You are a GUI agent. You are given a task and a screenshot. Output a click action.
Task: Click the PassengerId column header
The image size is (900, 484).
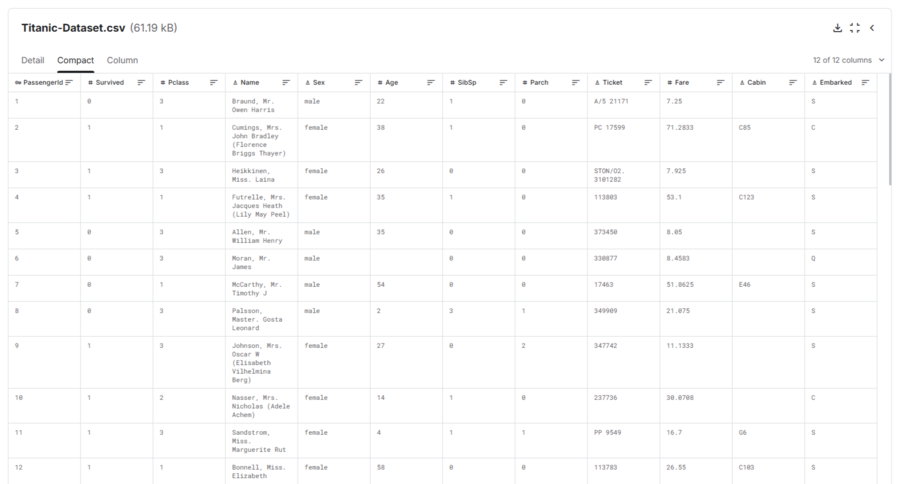point(43,83)
